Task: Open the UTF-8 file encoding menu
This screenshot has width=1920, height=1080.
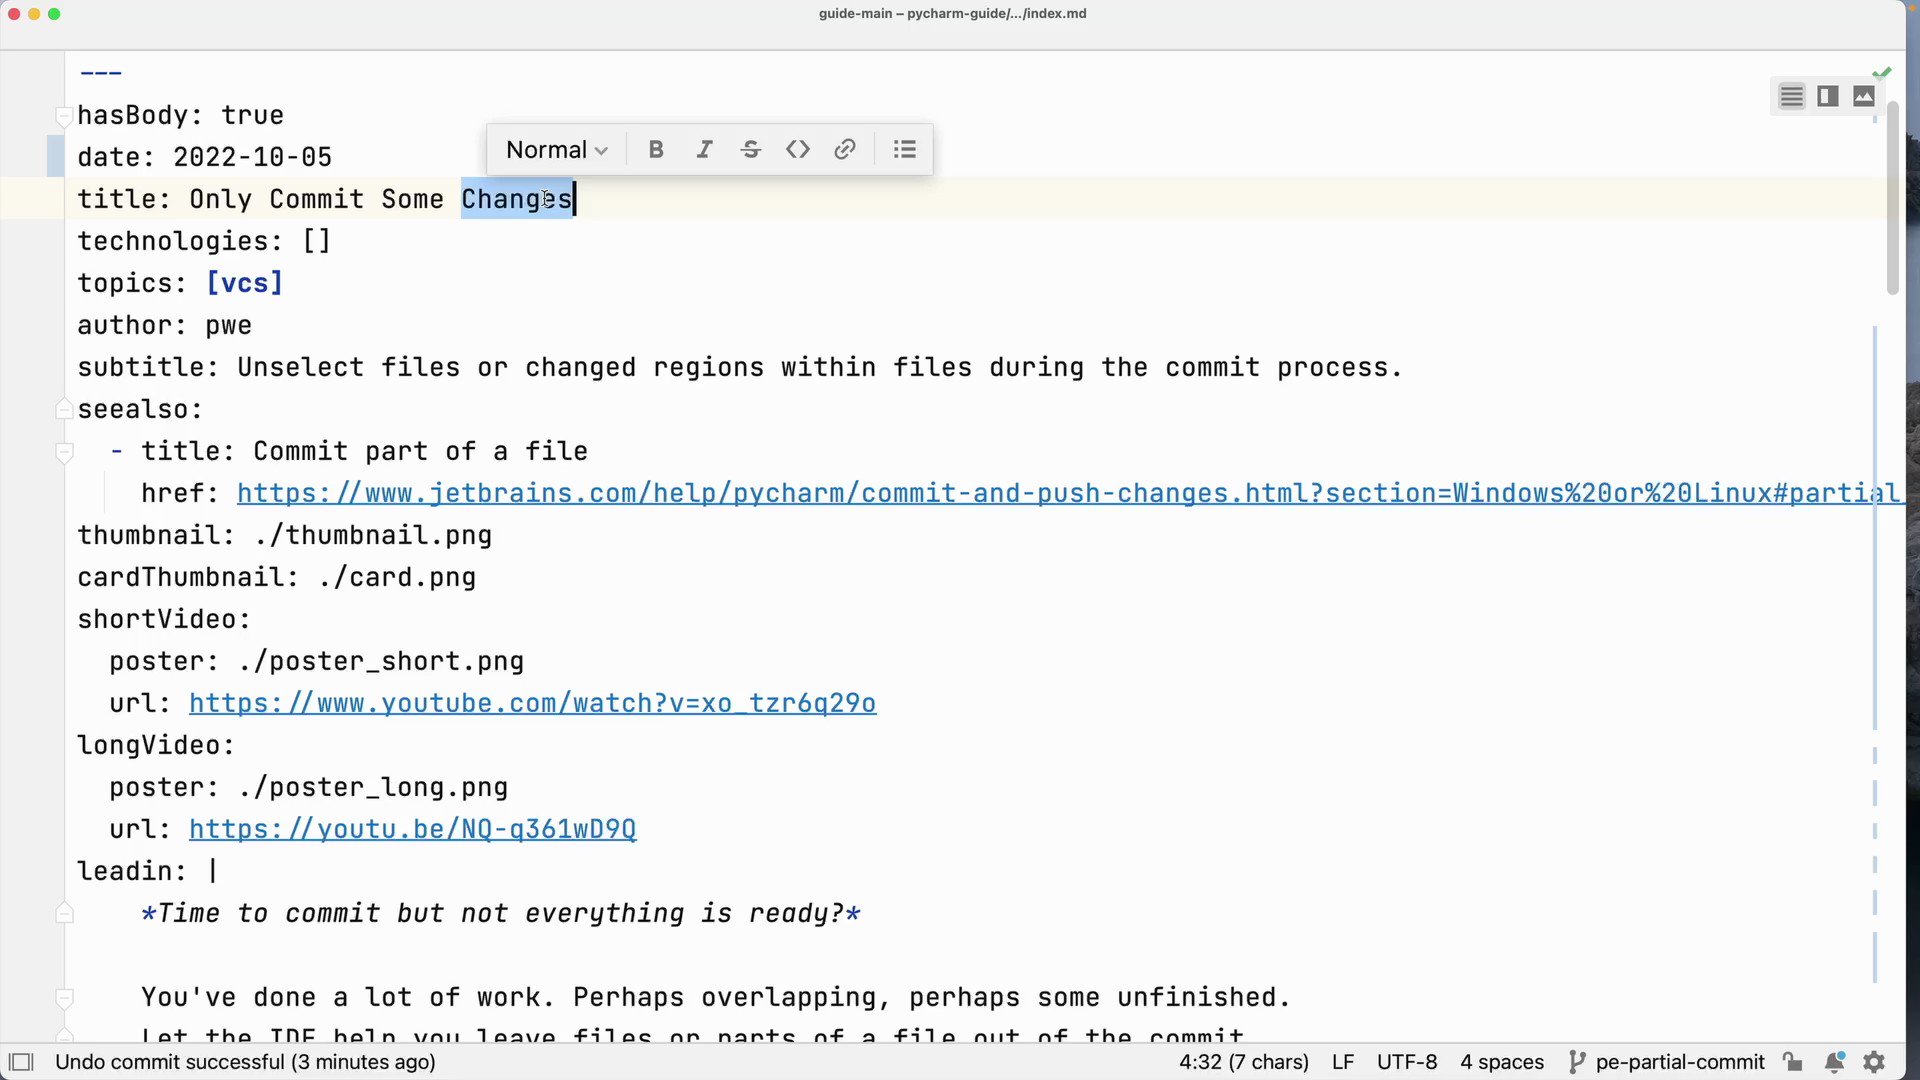Action: (x=1407, y=1062)
